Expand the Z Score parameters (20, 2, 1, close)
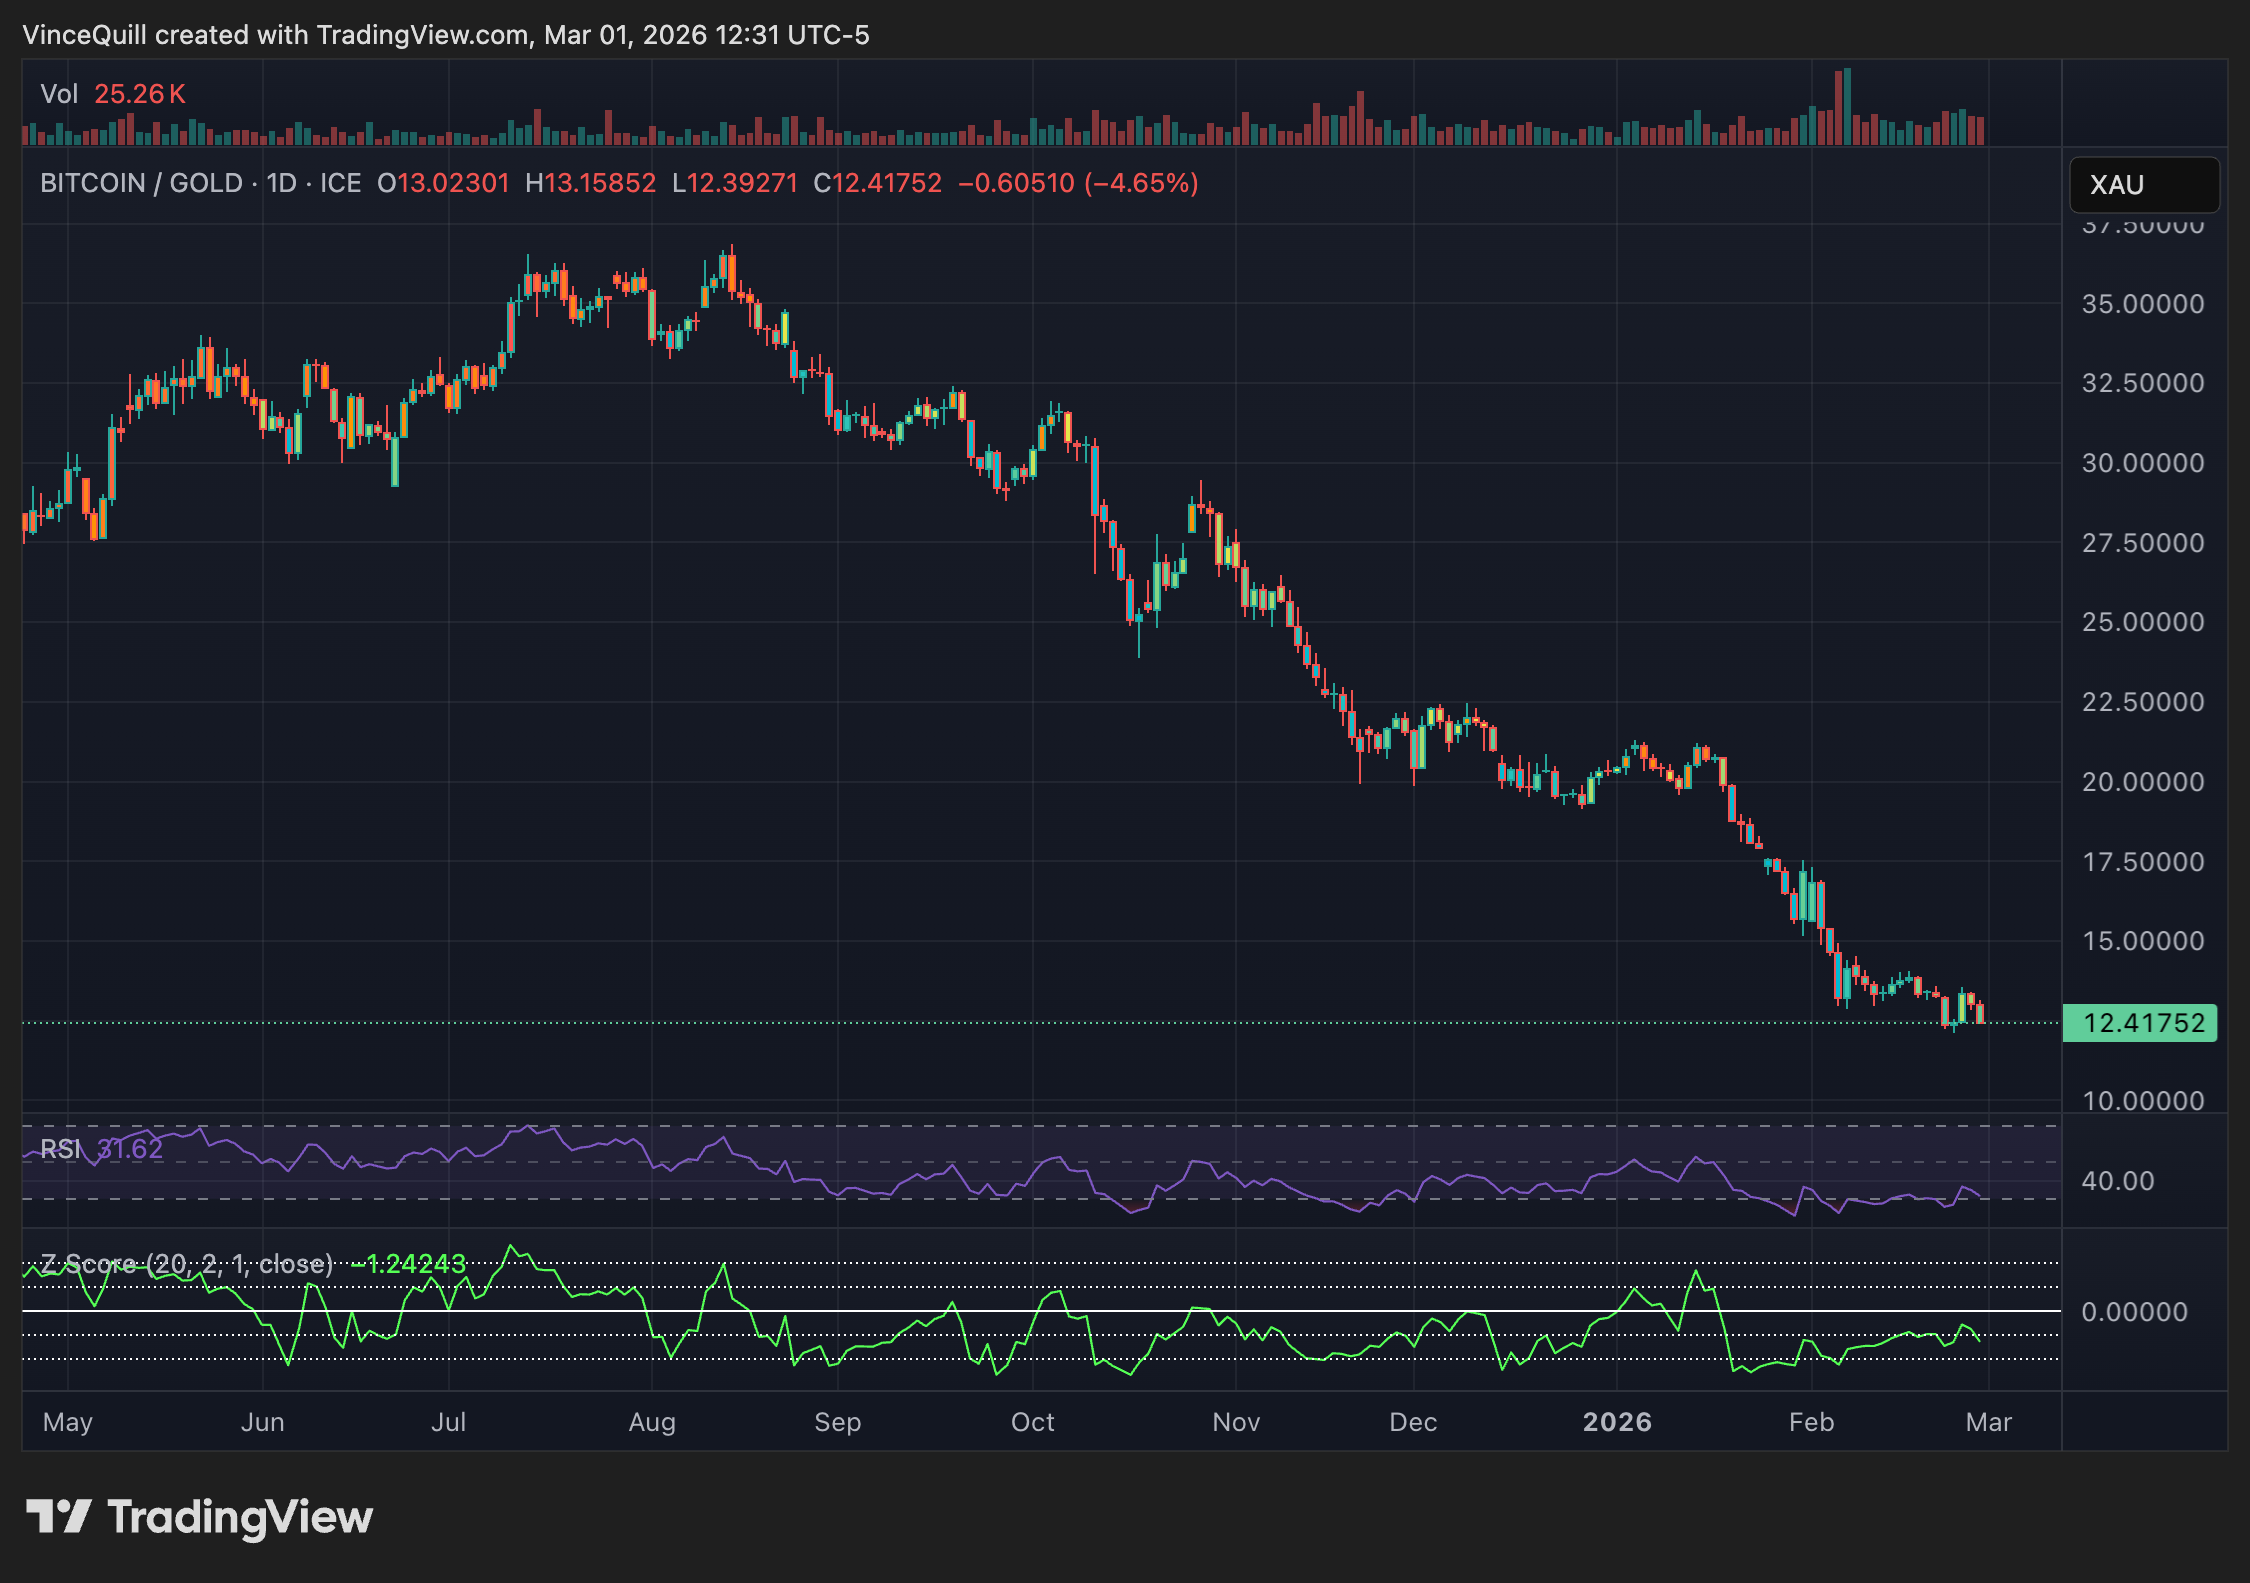 (240, 1264)
